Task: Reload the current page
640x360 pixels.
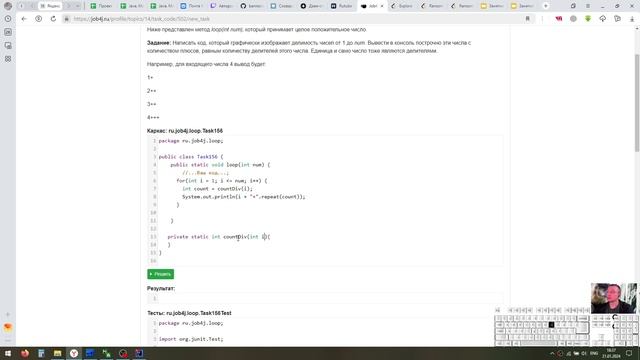Action: tap(53, 19)
